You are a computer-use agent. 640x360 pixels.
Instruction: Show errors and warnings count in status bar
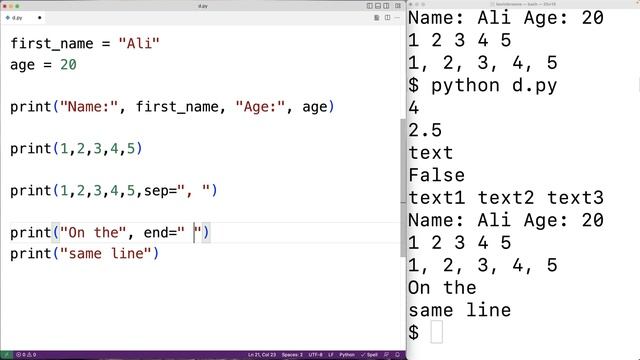[x=26, y=355]
